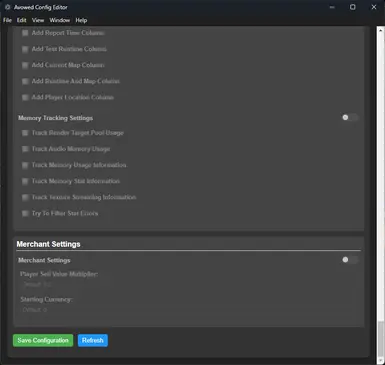385x365 pixels.
Task: Close the Avowed Config Editor window
Action: pyautogui.click(x=374, y=7)
